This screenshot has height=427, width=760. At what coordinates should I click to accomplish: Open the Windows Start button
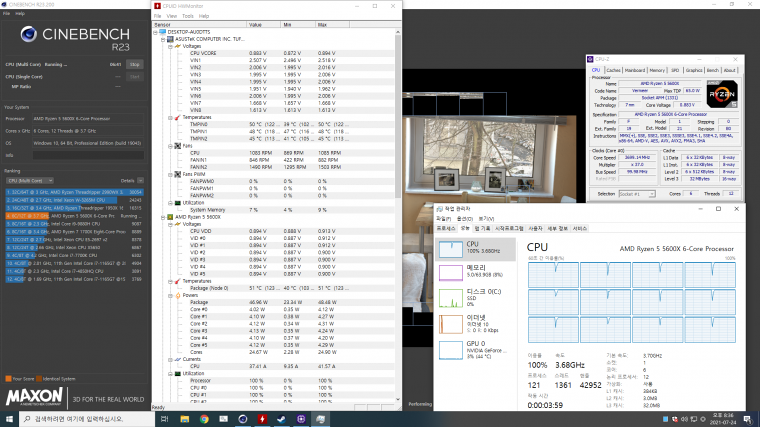[9, 419]
